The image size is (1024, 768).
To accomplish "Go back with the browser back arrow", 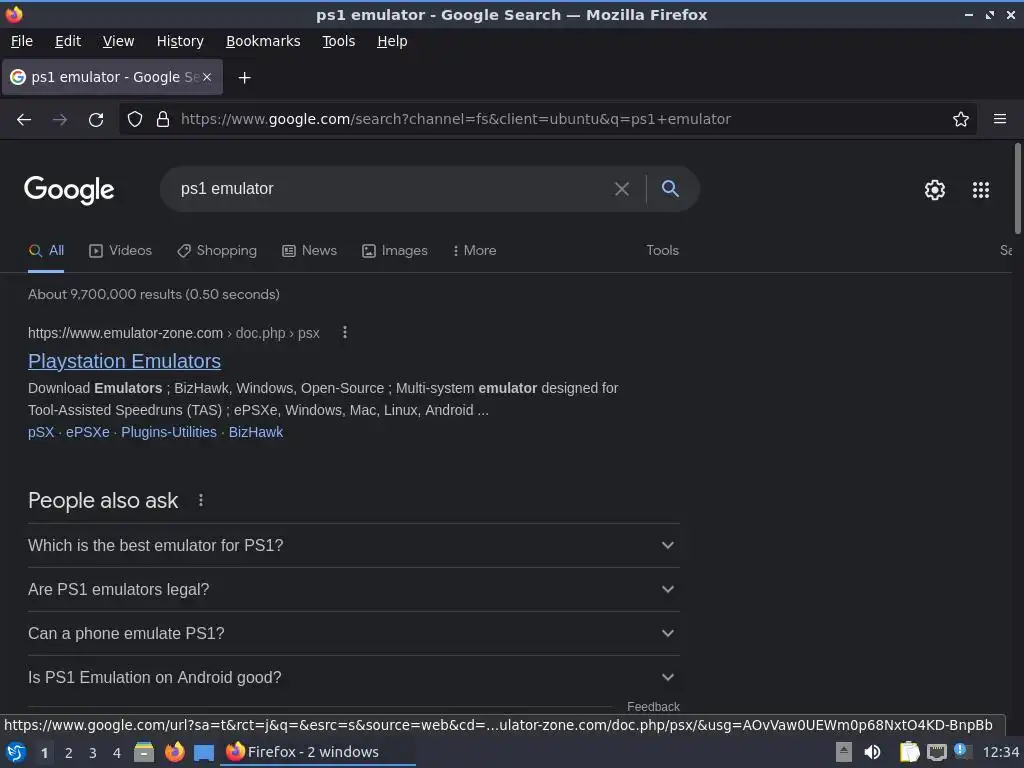I will (24, 120).
